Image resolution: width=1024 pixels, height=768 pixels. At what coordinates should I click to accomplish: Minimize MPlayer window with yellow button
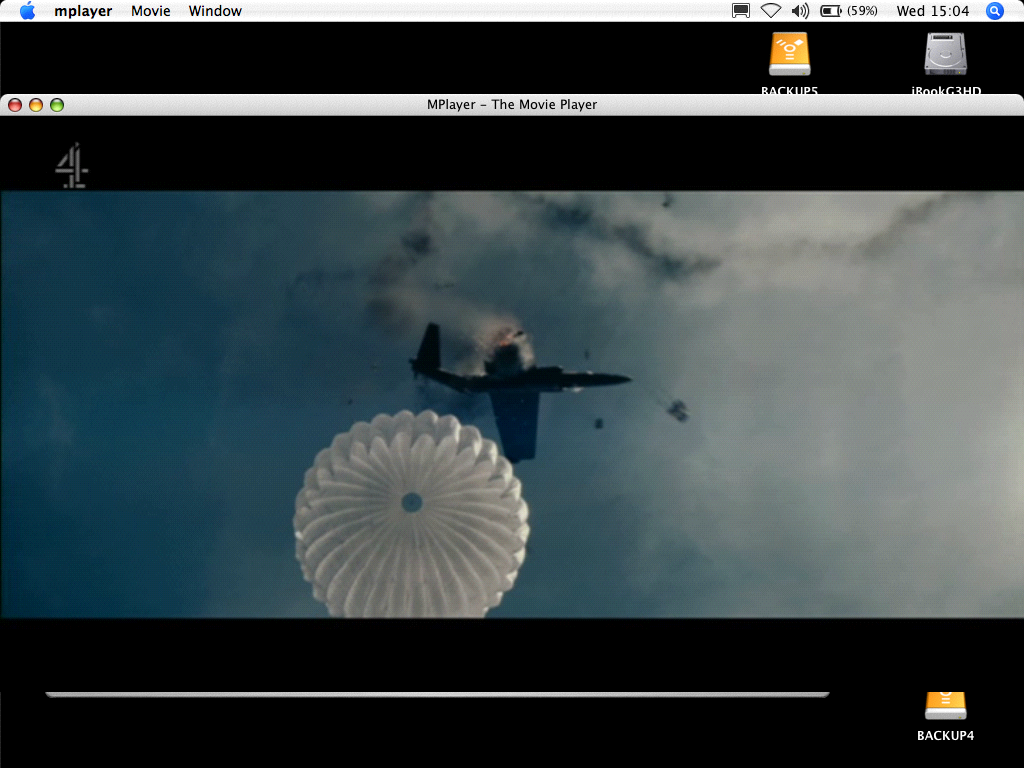pos(36,104)
